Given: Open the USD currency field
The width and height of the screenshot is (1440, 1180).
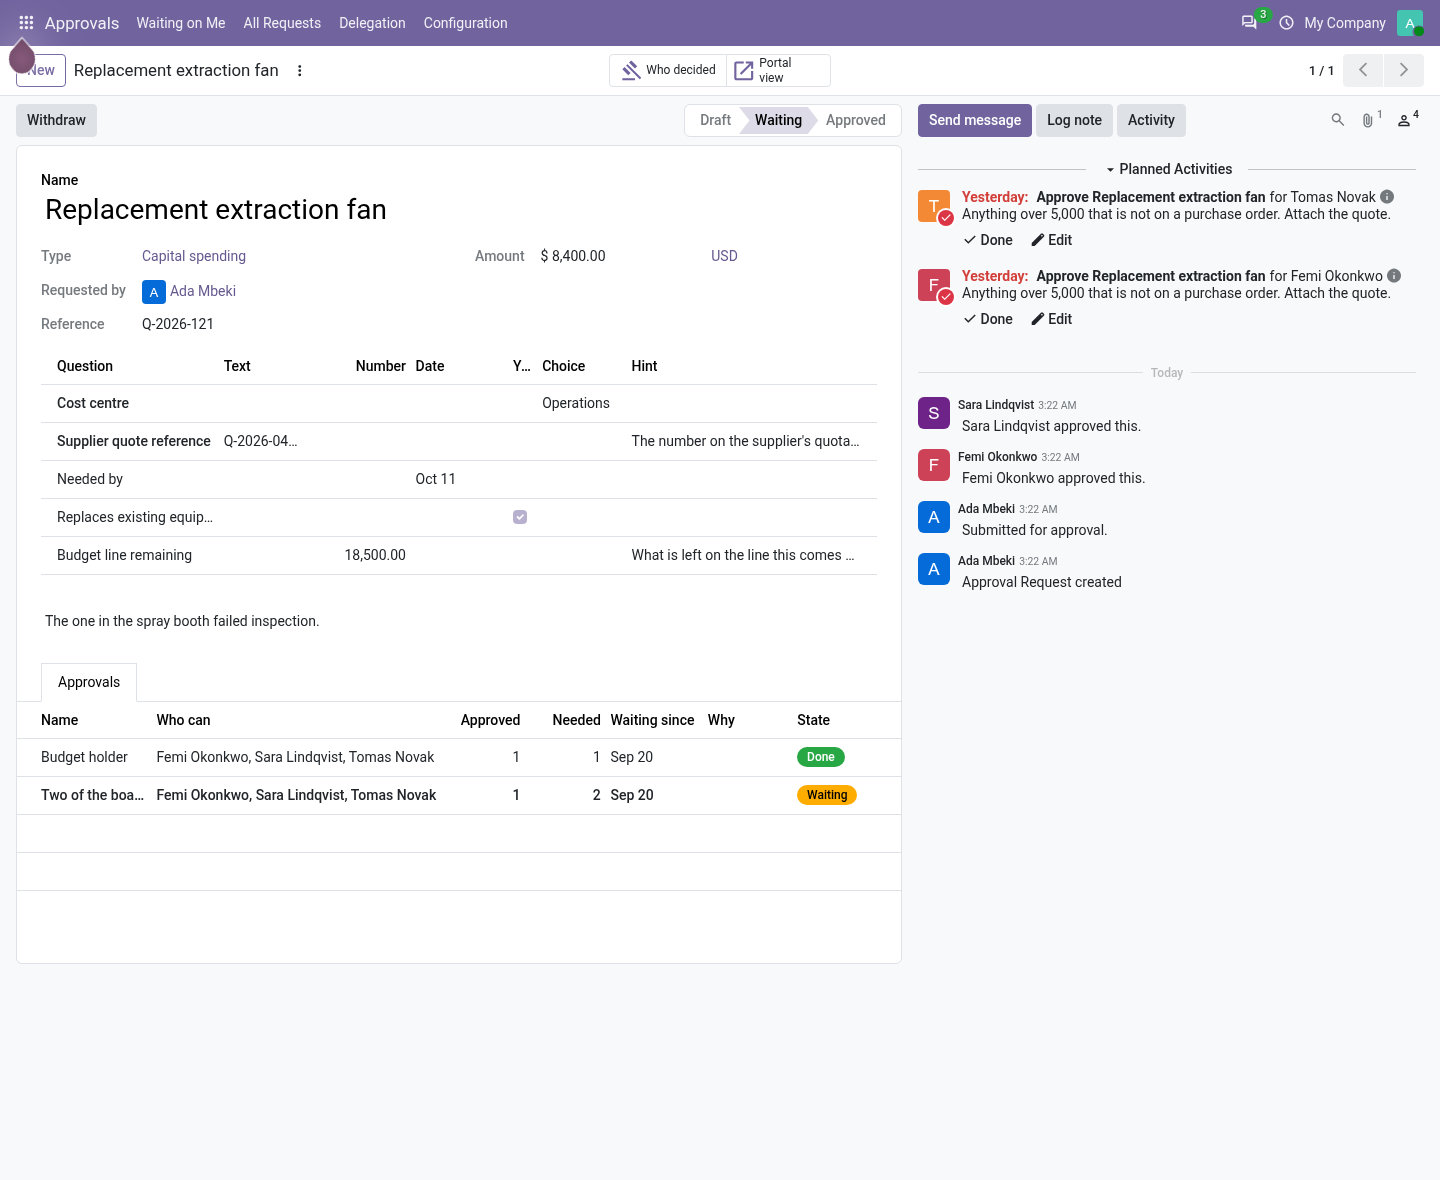Looking at the screenshot, I should [724, 256].
